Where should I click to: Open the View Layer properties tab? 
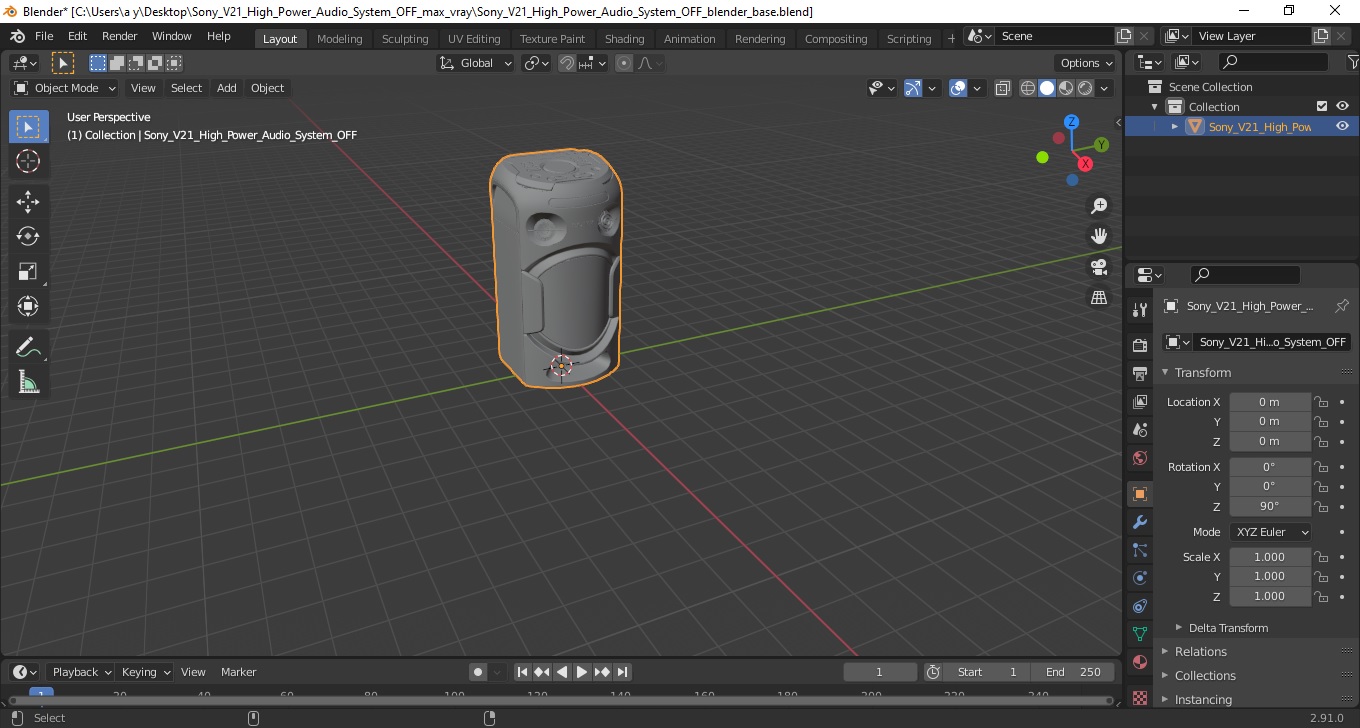[1139, 402]
